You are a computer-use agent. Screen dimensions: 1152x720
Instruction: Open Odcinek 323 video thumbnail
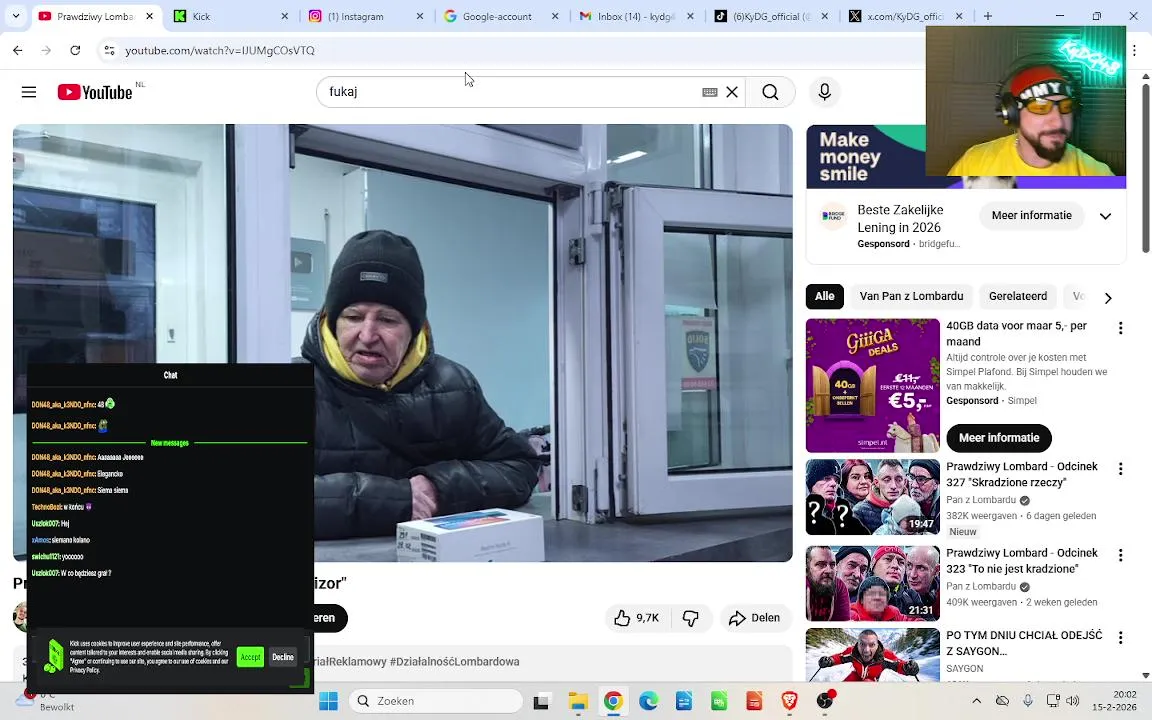(872, 583)
